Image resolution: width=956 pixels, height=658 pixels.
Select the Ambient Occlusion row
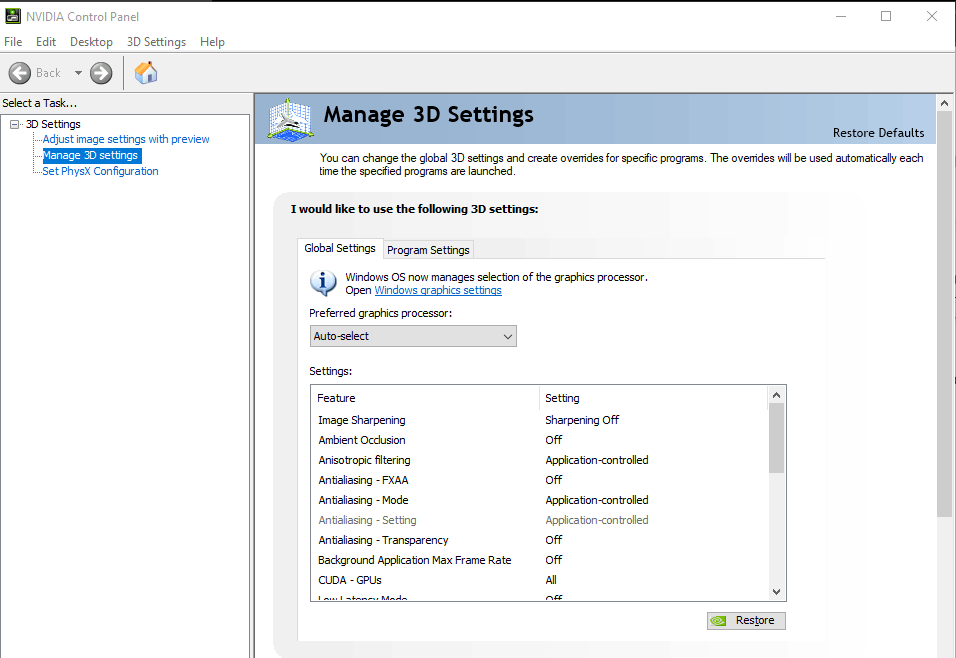tap(539, 440)
